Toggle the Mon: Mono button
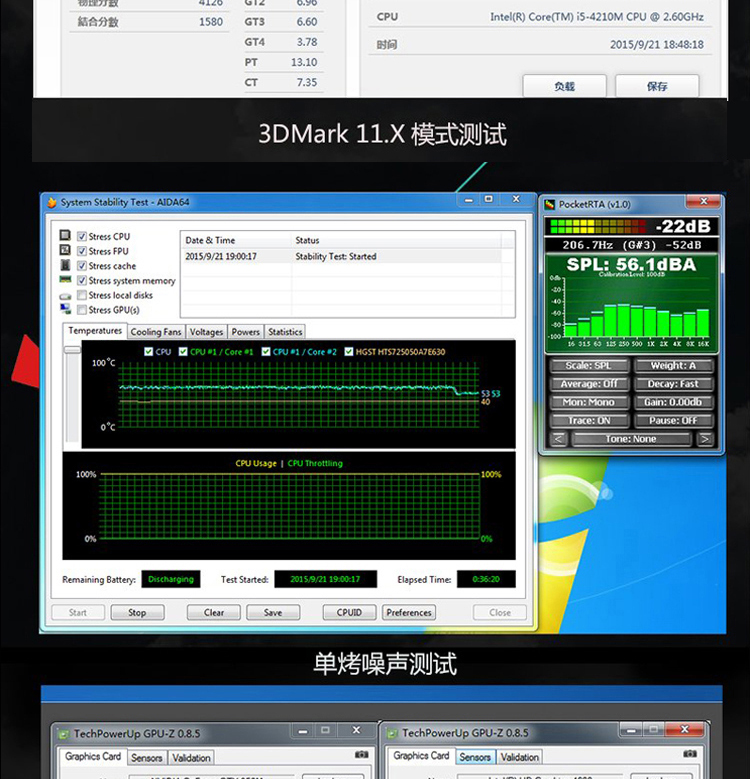The image size is (750, 779). [x=589, y=402]
